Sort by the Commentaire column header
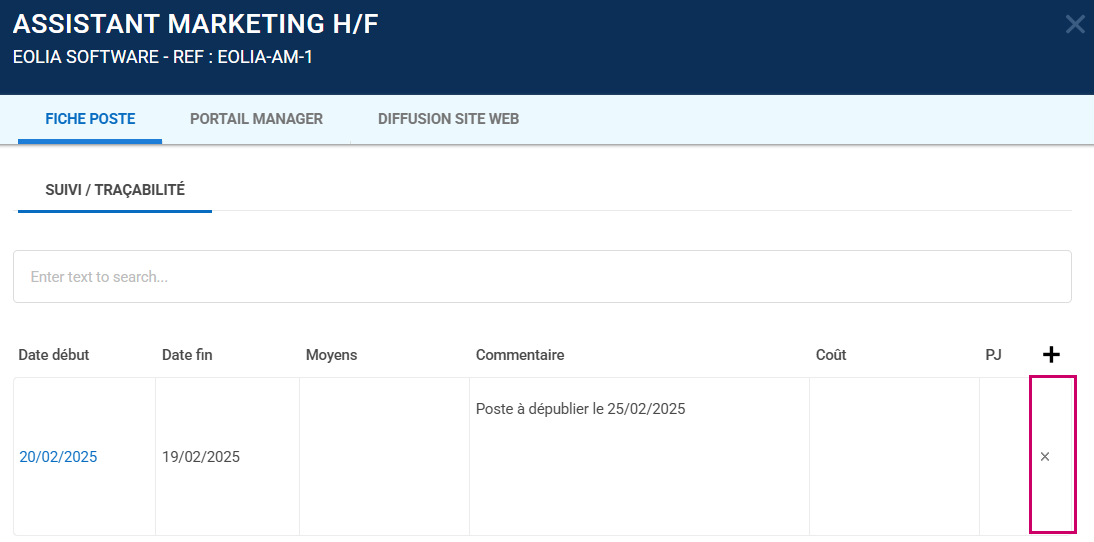 [x=520, y=355]
